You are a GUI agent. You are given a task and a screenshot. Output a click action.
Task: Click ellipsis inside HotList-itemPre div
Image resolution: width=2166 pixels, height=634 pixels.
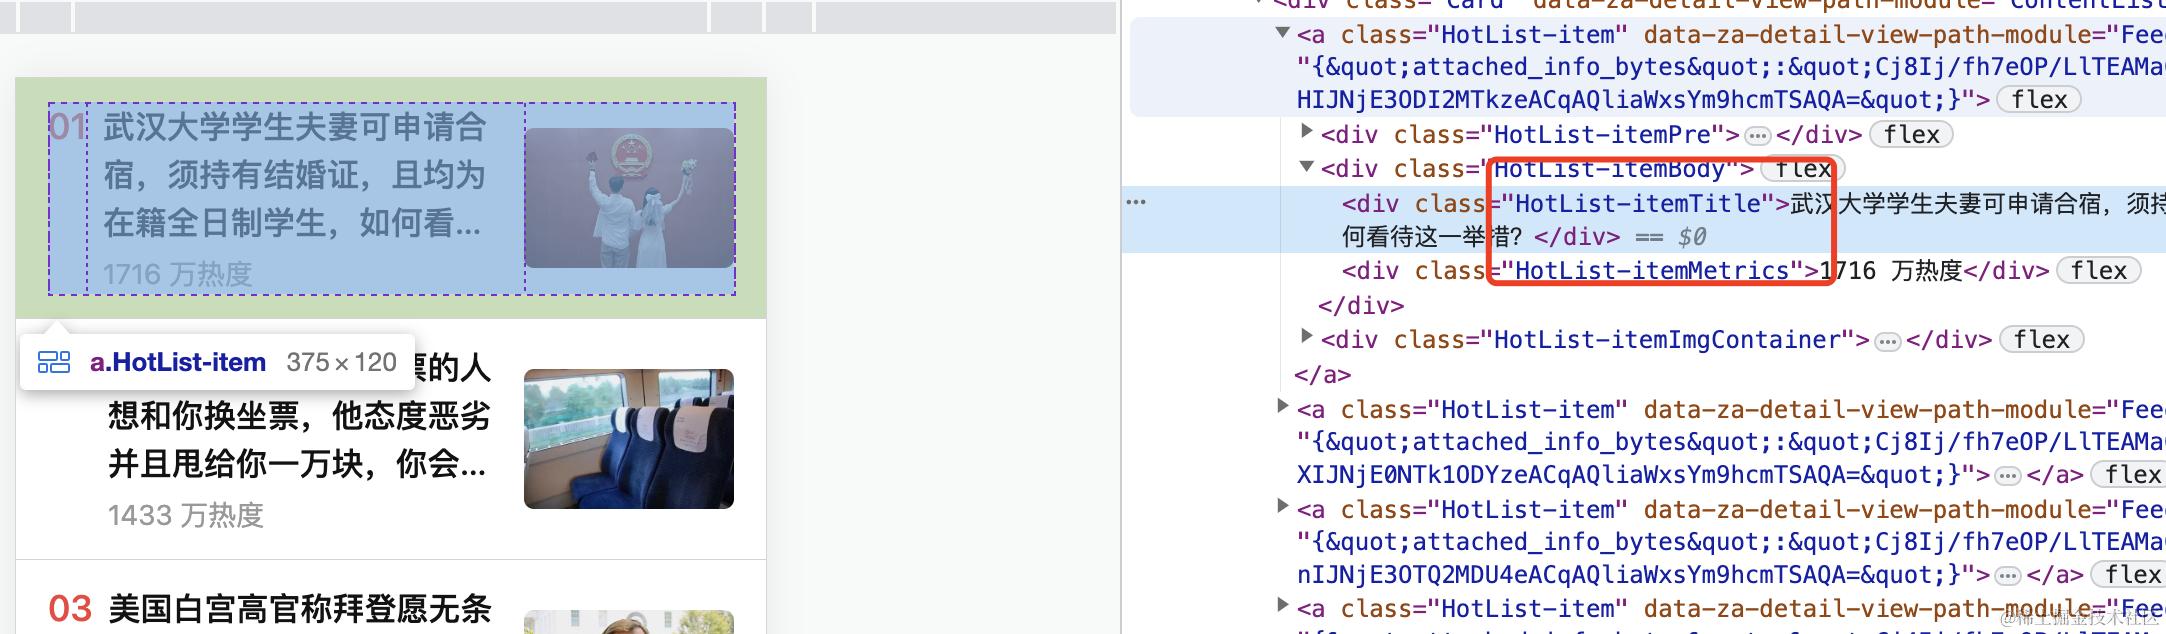(x=1757, y=135)
